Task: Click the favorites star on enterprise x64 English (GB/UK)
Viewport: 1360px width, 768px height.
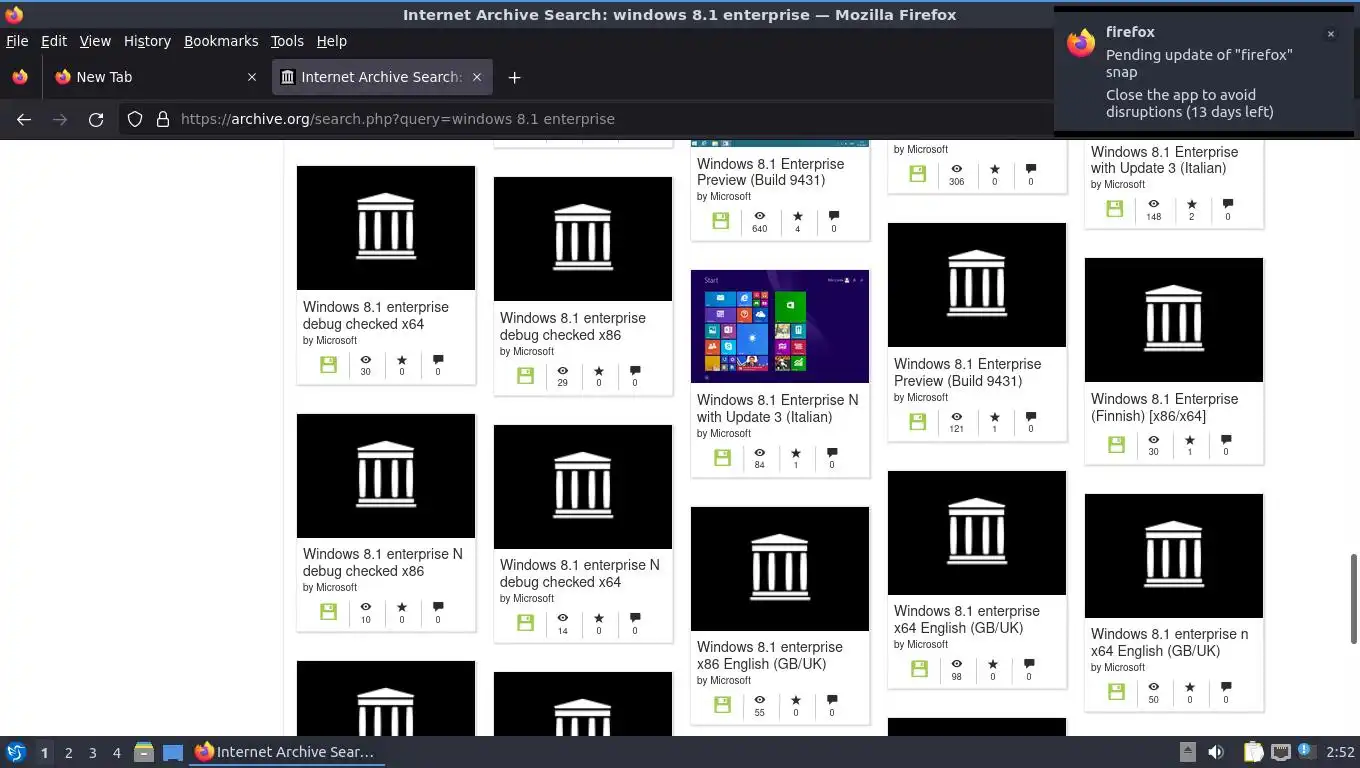Action: [993, 664]
